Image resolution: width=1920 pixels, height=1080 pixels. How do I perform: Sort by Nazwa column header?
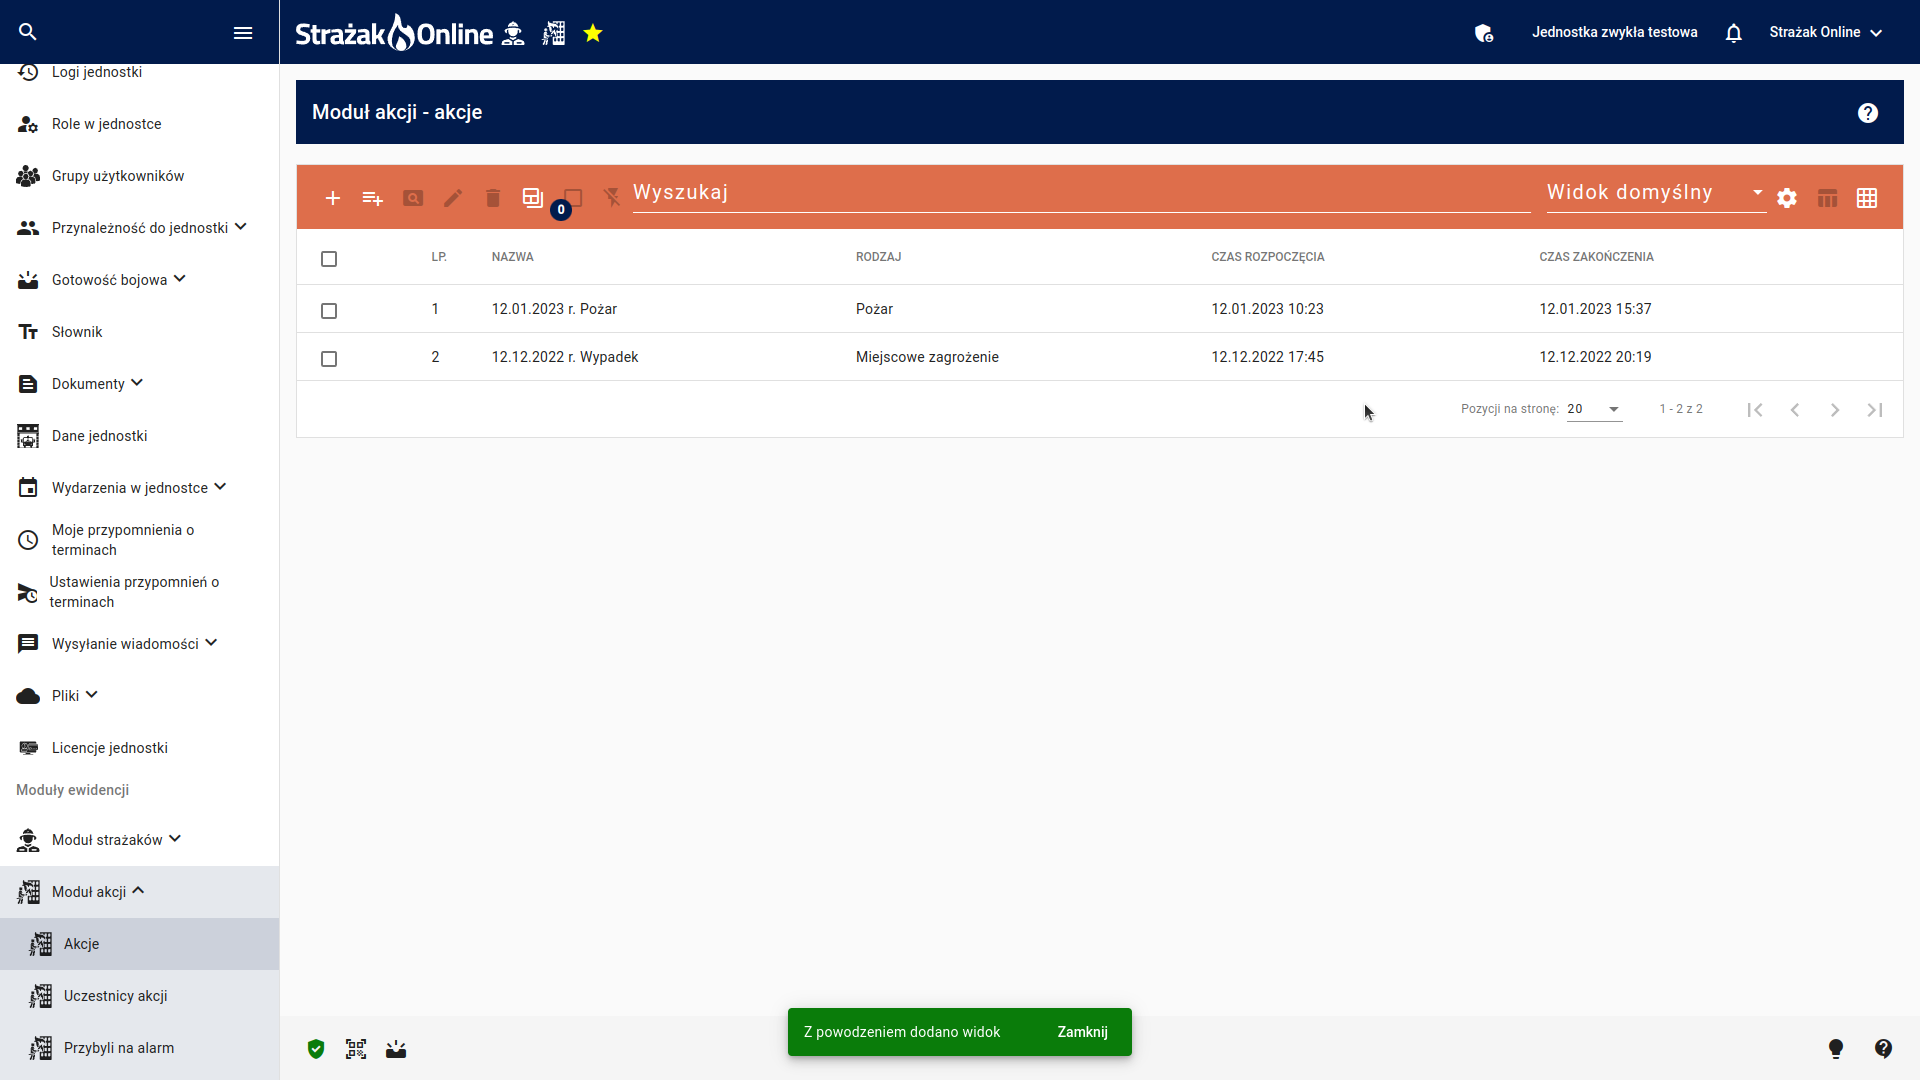coord(512,257)
